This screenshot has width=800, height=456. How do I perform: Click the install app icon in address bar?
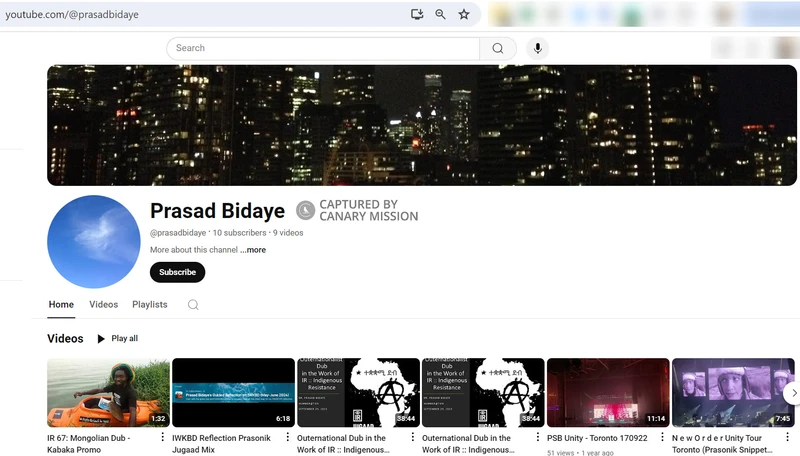tap(417, 14)
